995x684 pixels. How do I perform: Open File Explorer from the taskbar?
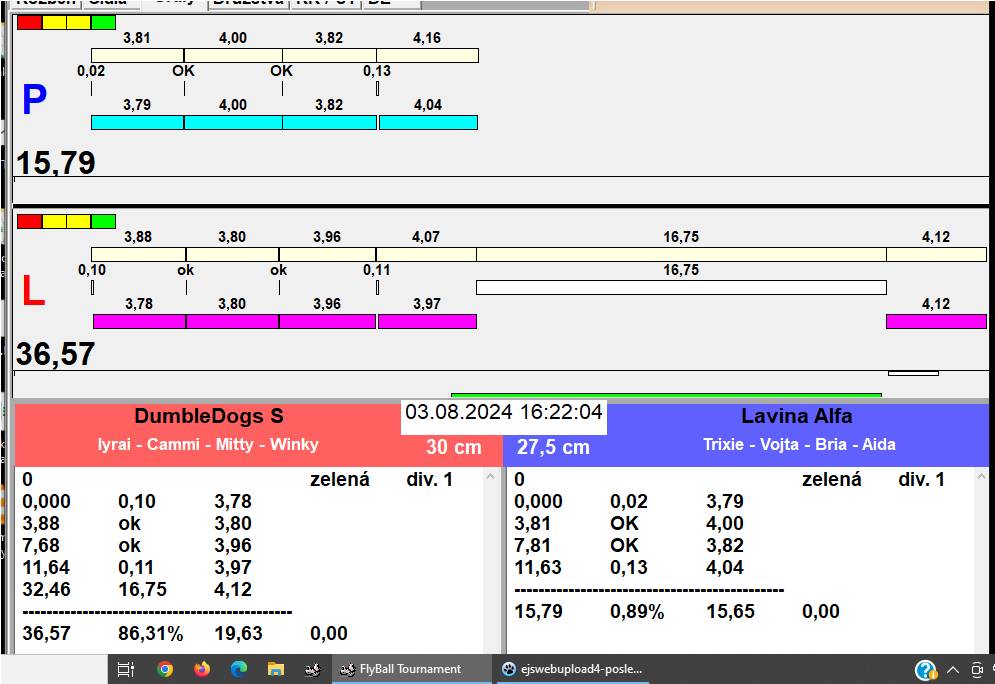[x=275, y=669]
